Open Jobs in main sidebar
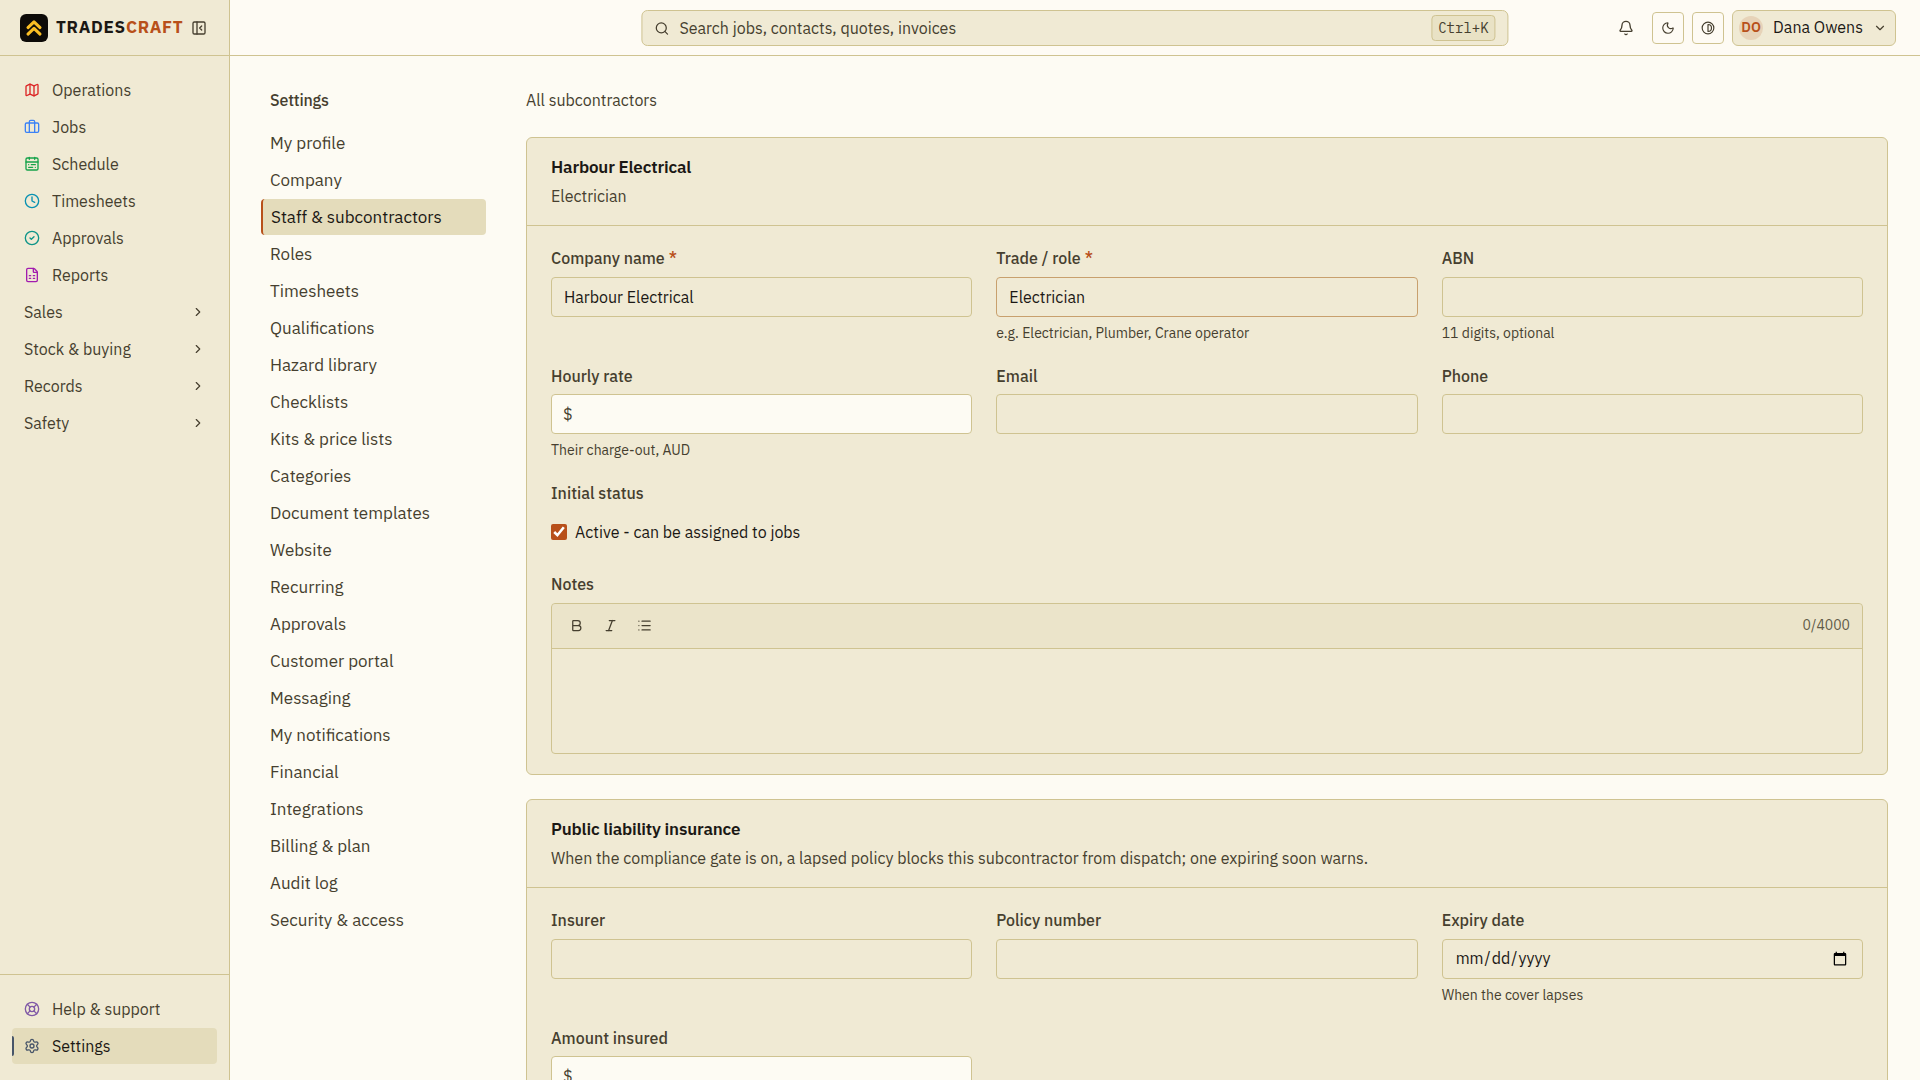This screenshot has width=1920, height=1080. pos(114,127)
